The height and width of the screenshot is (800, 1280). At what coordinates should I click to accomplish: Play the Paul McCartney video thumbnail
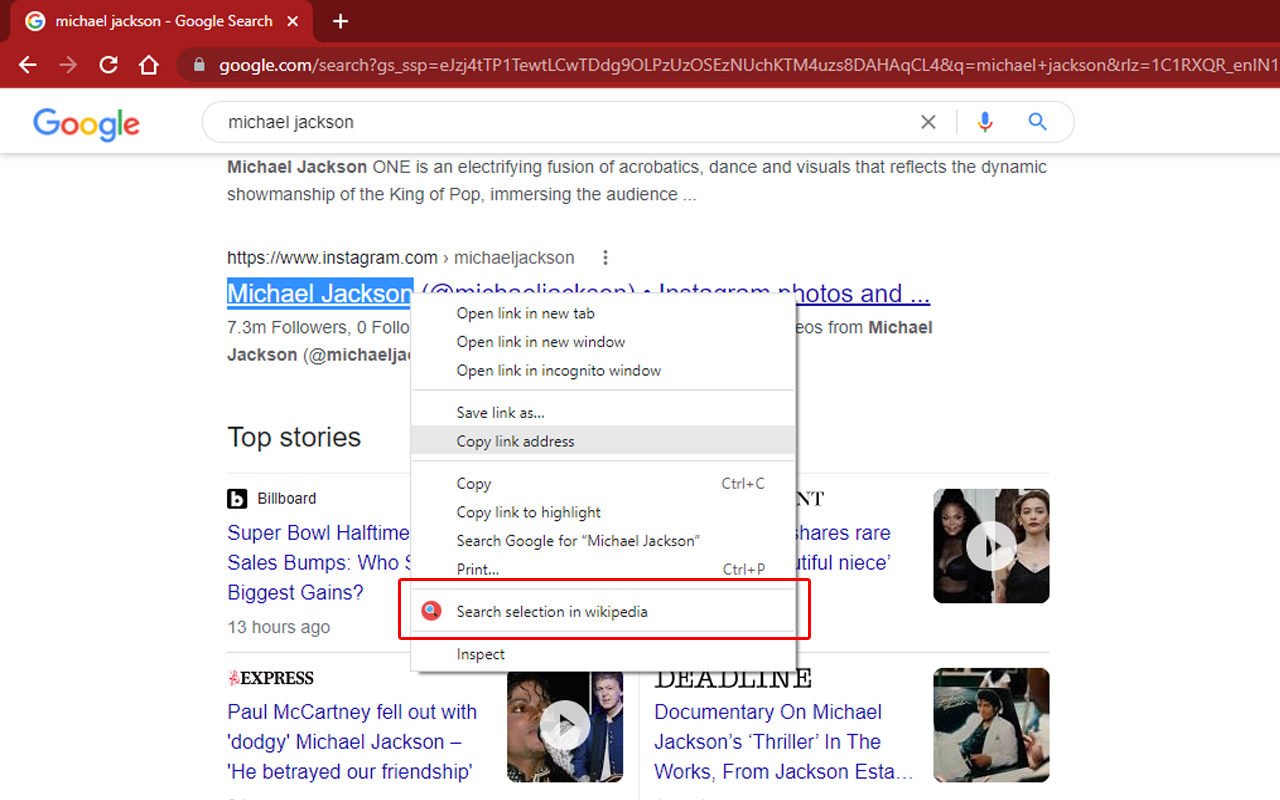[x=565, y=725]
